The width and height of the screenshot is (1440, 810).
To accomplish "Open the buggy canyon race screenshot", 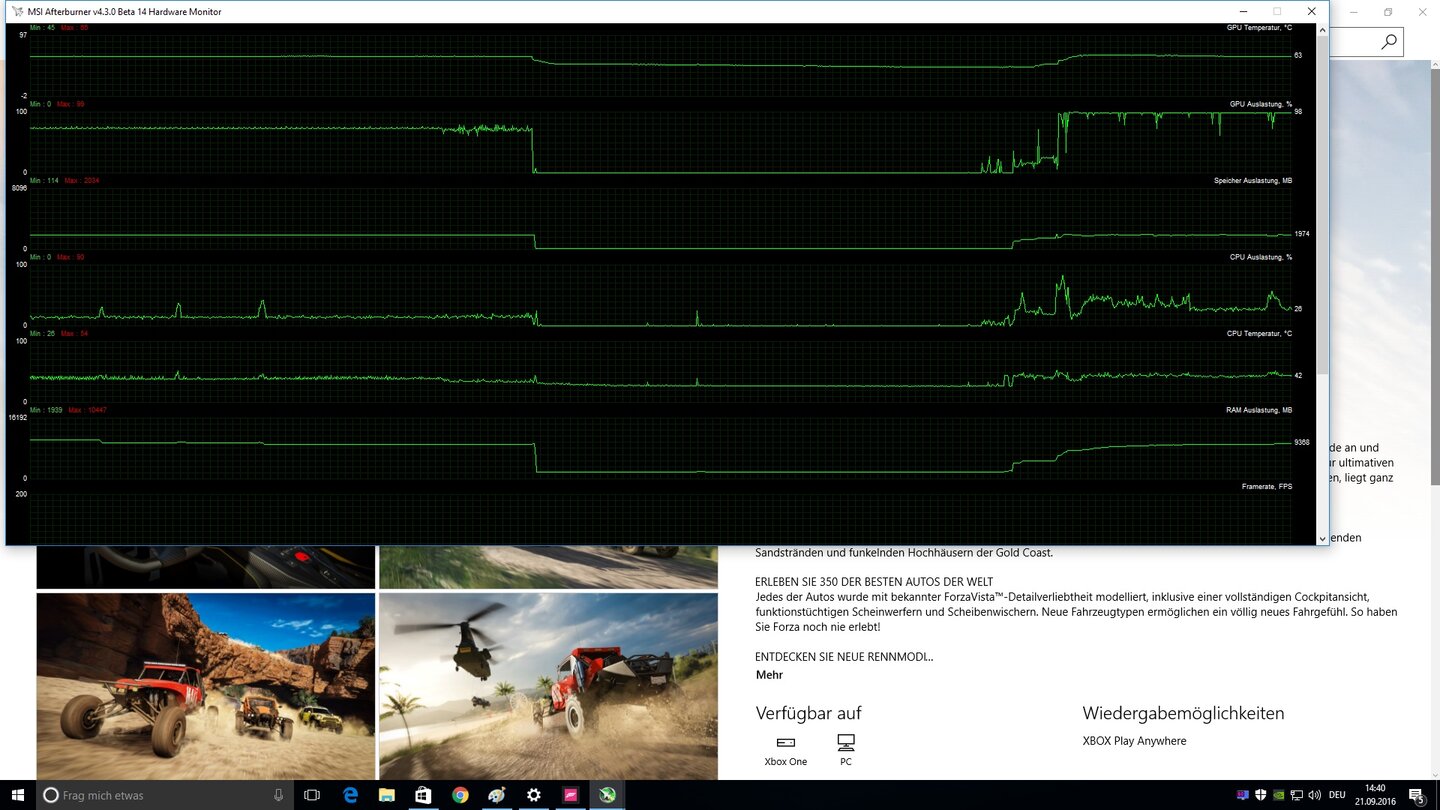I will coord(206,686).
